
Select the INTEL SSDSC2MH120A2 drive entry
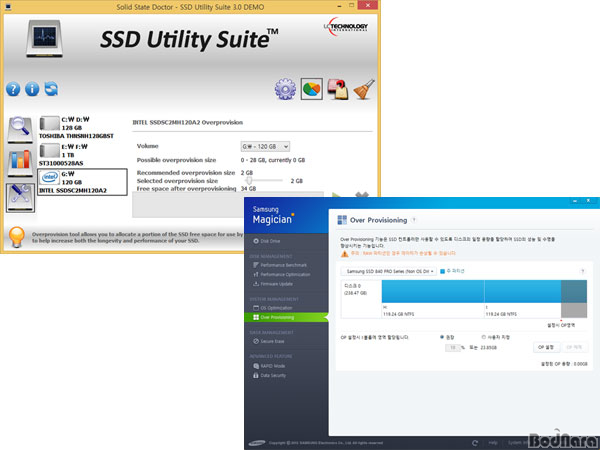click(82, 182)
